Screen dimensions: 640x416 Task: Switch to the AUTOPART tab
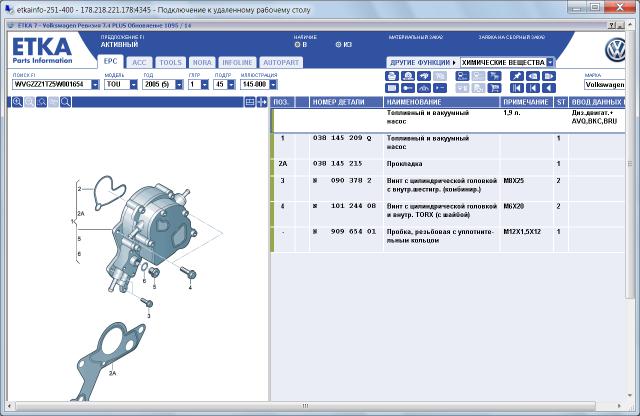pos(281,62)
